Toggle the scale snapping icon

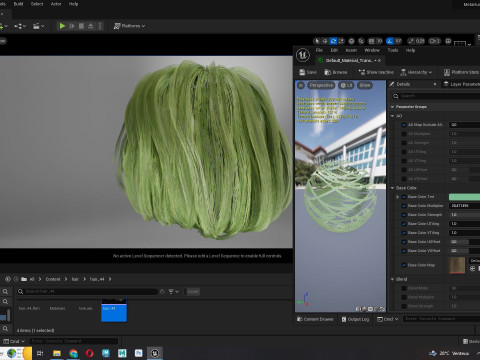[x=411, y=41]
